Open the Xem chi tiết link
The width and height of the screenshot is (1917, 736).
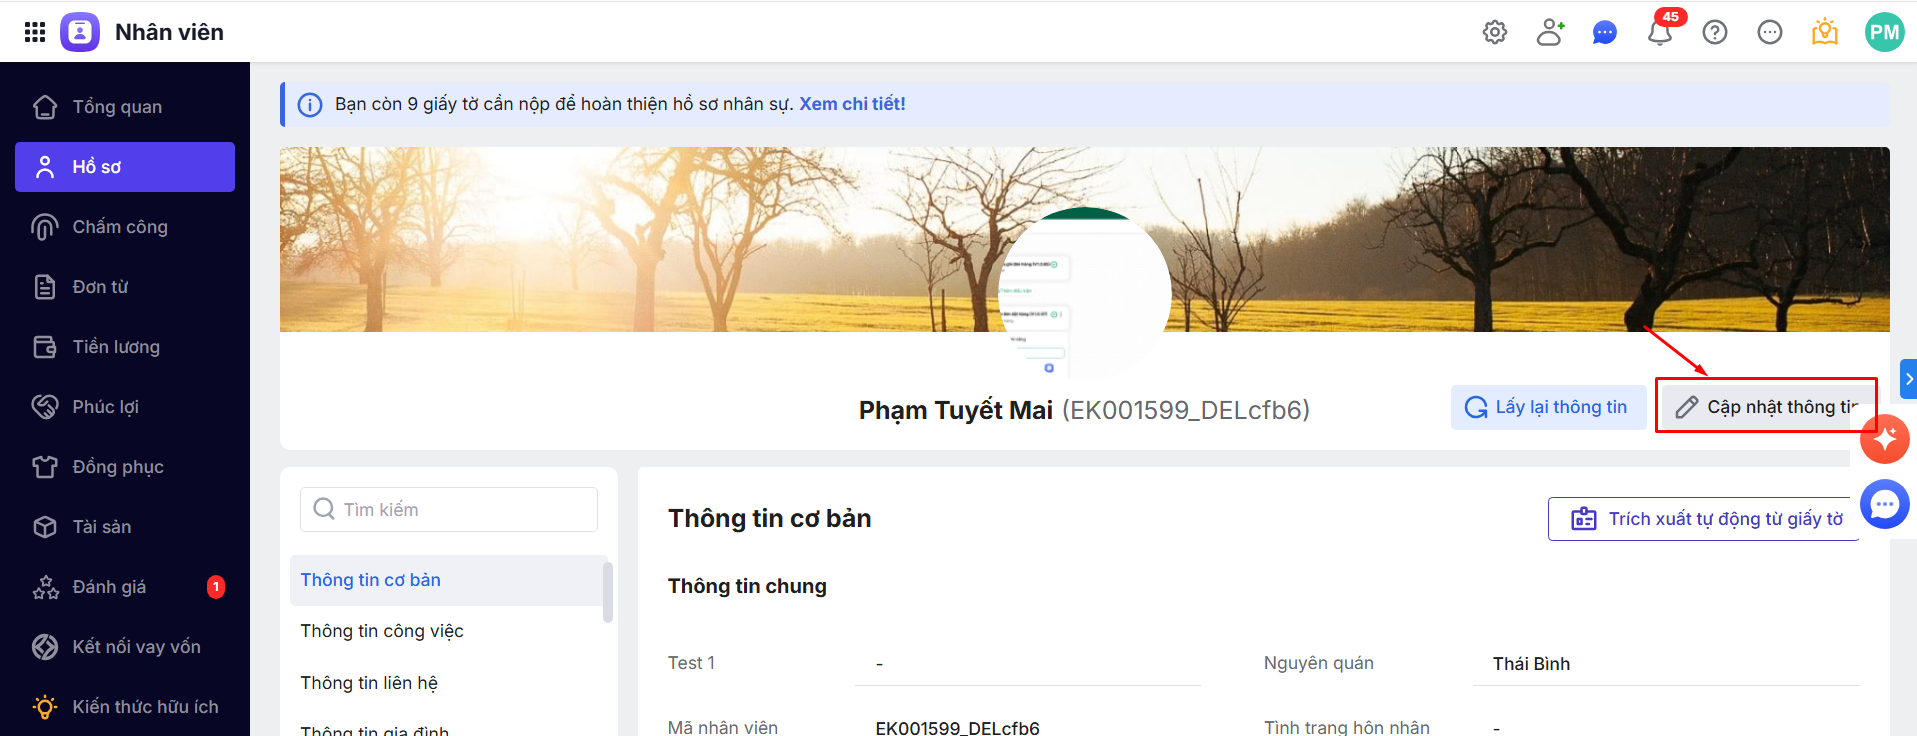(852, 104)
